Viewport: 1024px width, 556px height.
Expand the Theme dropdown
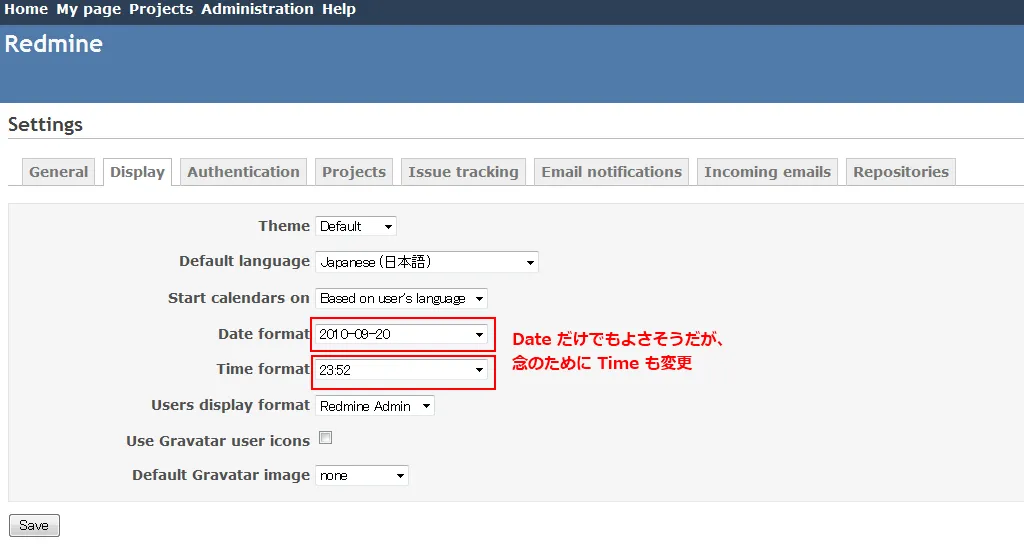[x=356, y=226]
